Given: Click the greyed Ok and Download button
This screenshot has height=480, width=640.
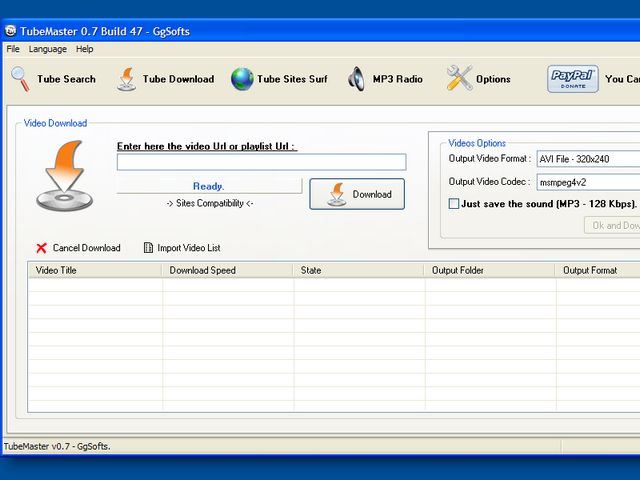Looking at the screenshot, I should pyautogui.click(x=612, y=225).
